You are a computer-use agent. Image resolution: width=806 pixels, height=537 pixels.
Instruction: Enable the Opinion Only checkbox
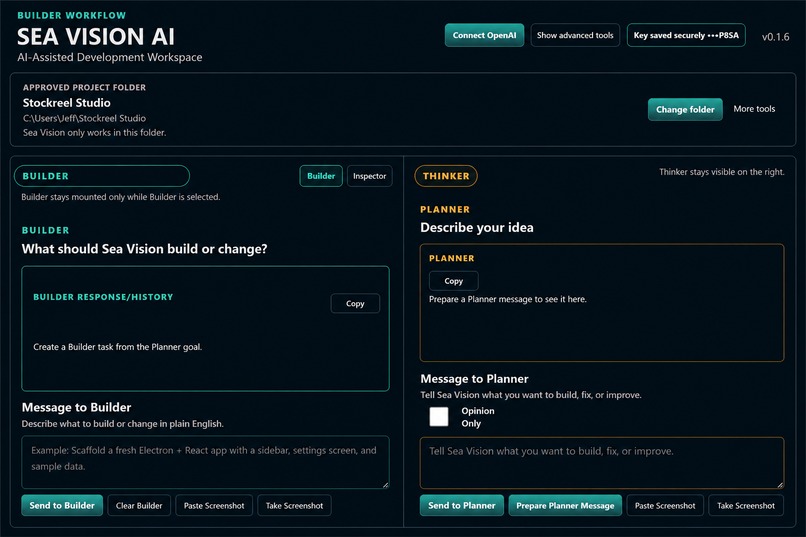pos(438,417)
